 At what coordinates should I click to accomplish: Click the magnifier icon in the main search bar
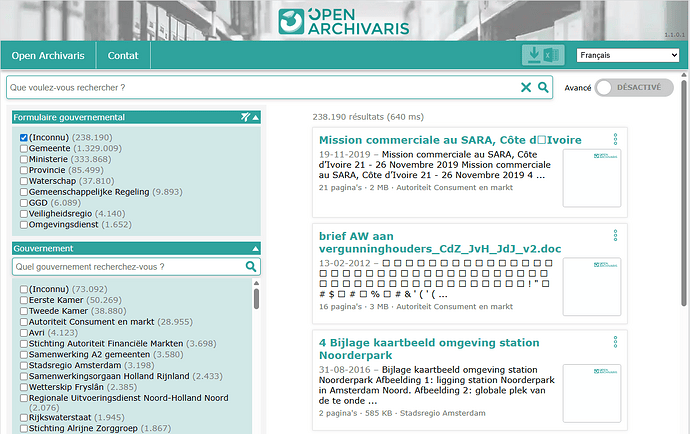[x=544, y=88]
